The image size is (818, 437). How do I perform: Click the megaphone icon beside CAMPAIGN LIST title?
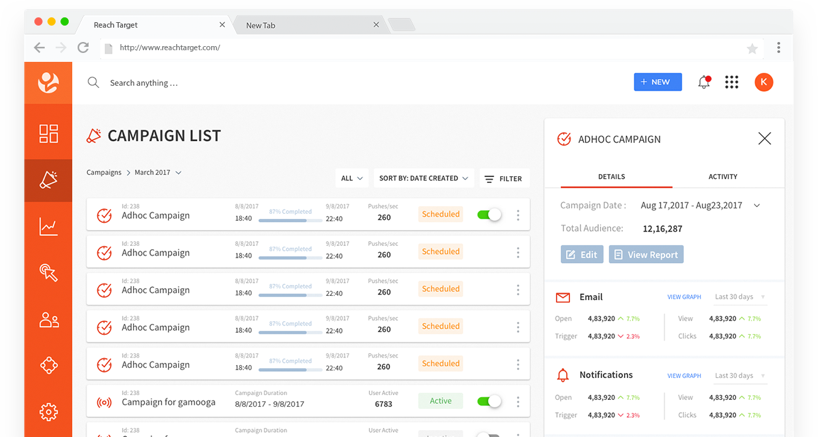coord(93,136)
